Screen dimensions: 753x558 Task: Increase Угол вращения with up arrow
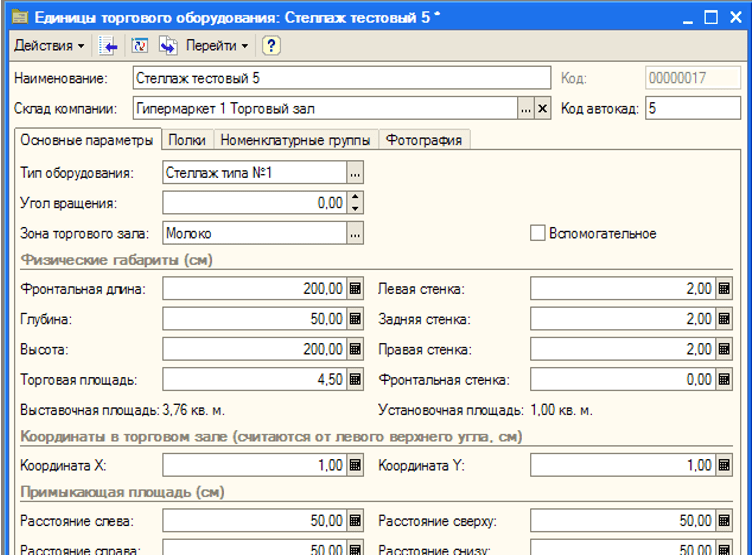pyautogui.click(x=355, y=197)
